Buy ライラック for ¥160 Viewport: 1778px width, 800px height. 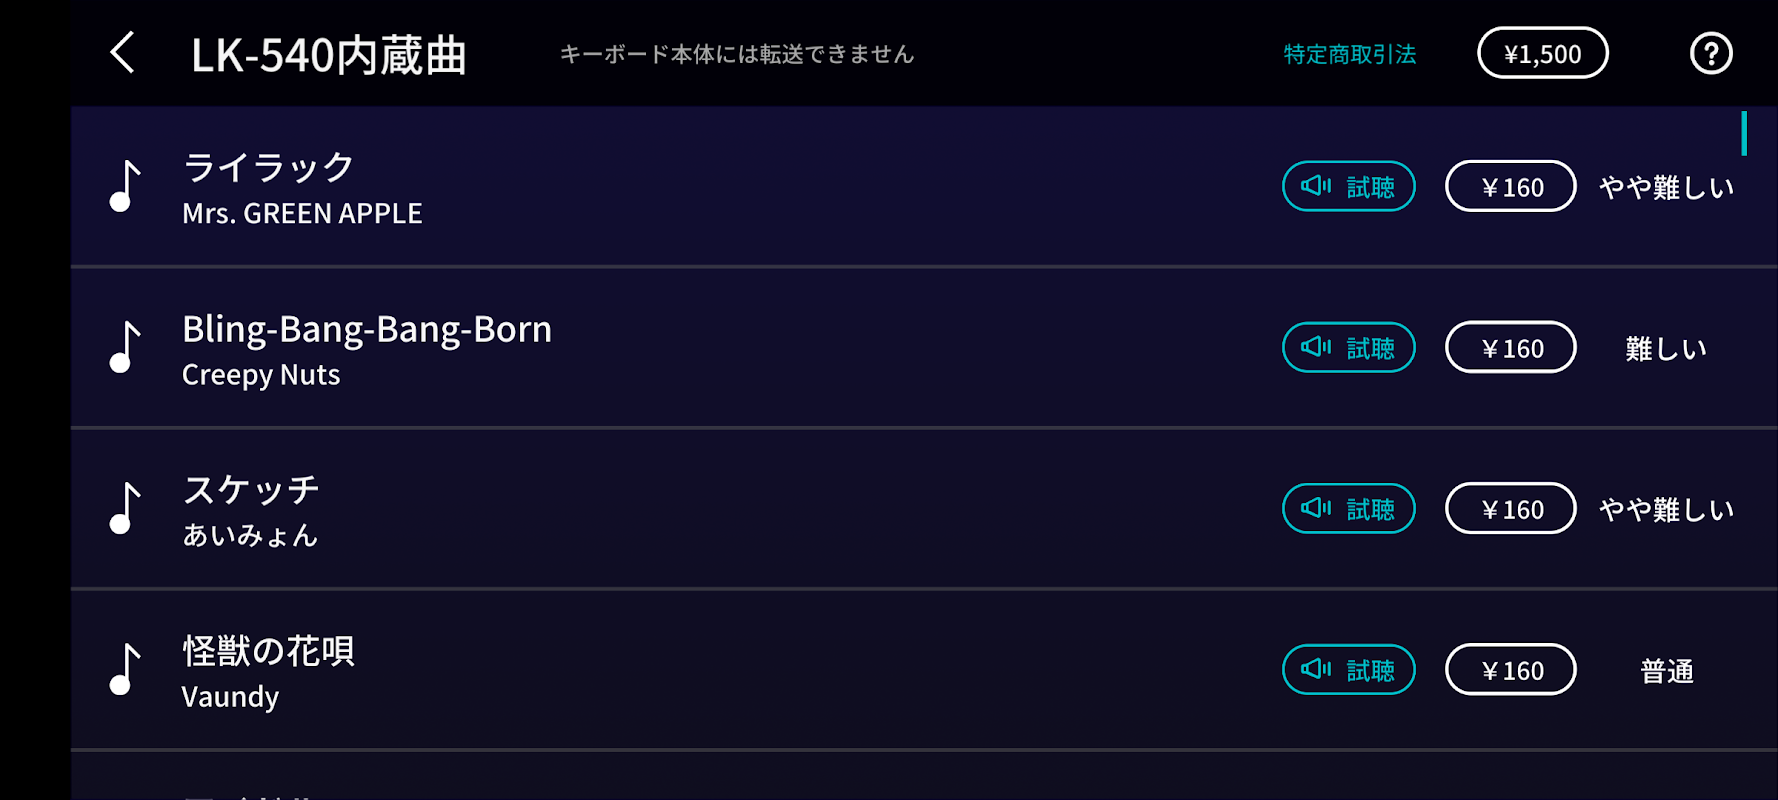(x=1510, y=186)
